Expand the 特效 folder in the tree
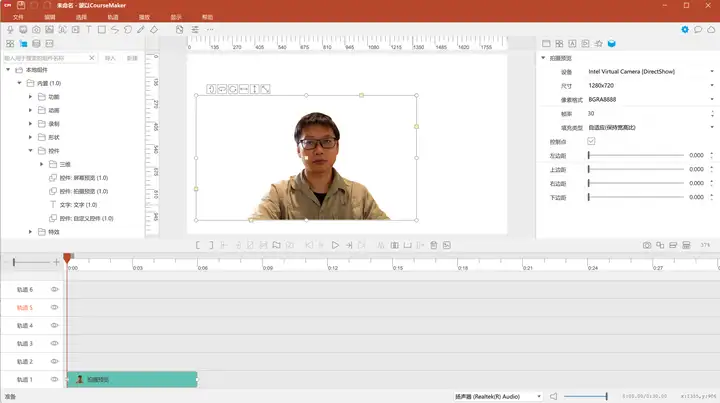 pyautogui.click(x=30, y=232)
